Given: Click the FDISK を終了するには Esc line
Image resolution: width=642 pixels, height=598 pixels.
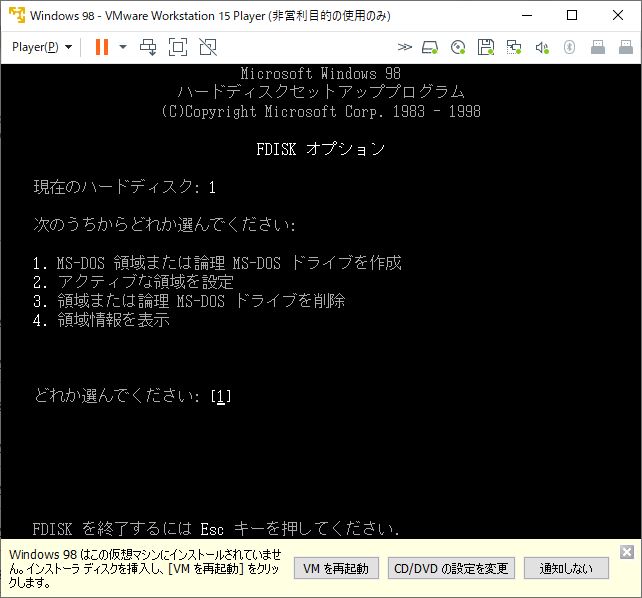Looking at the screenshot, I should [x=216, y=529].
